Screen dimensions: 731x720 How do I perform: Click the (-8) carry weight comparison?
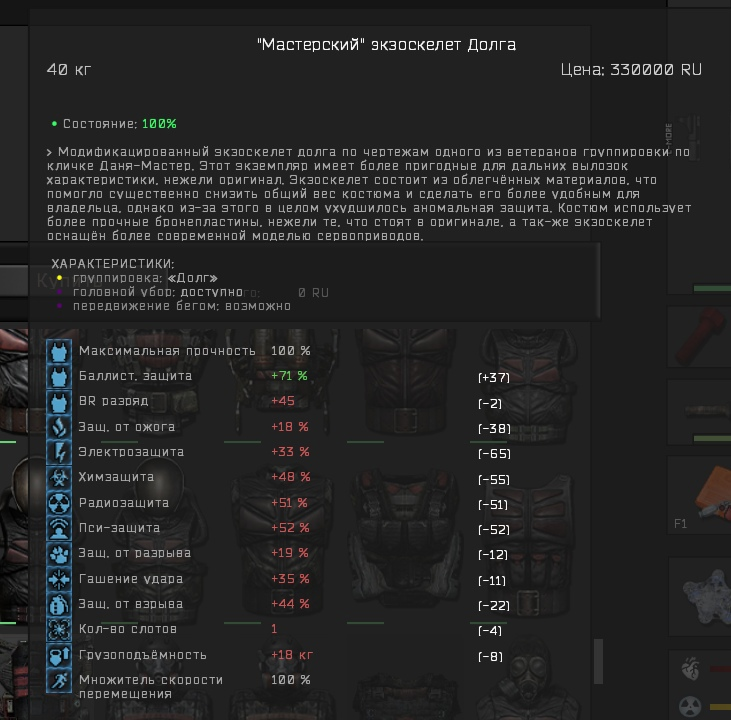[x=490, y=657]
